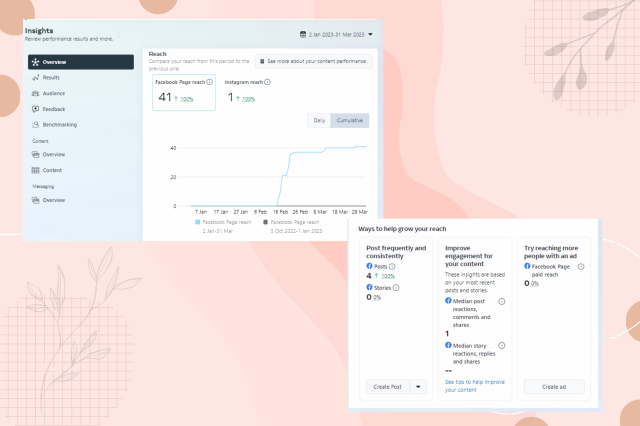Click the Reach section heading
Image resolution: width=640 pixels, height=426 pixels.
[x=158, y=54]
